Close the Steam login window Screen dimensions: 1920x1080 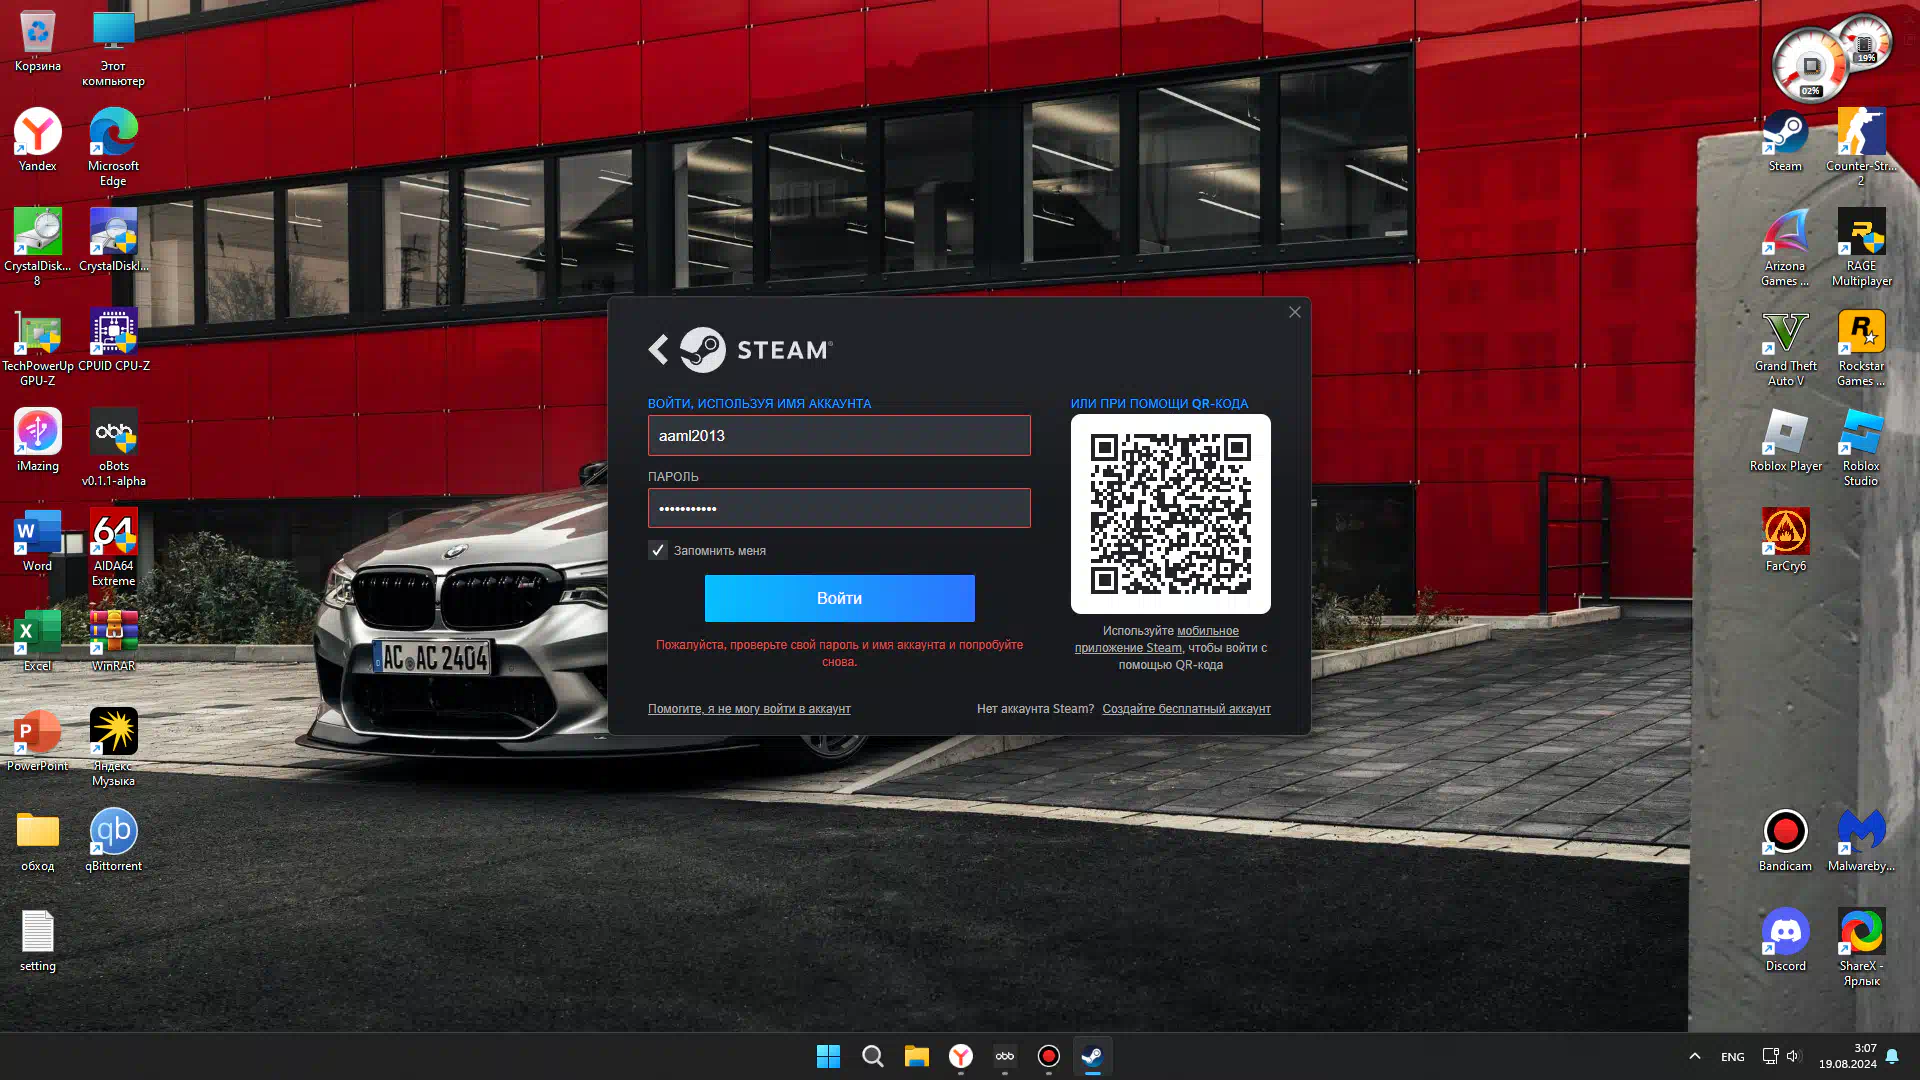click(x=1294, y=313)
